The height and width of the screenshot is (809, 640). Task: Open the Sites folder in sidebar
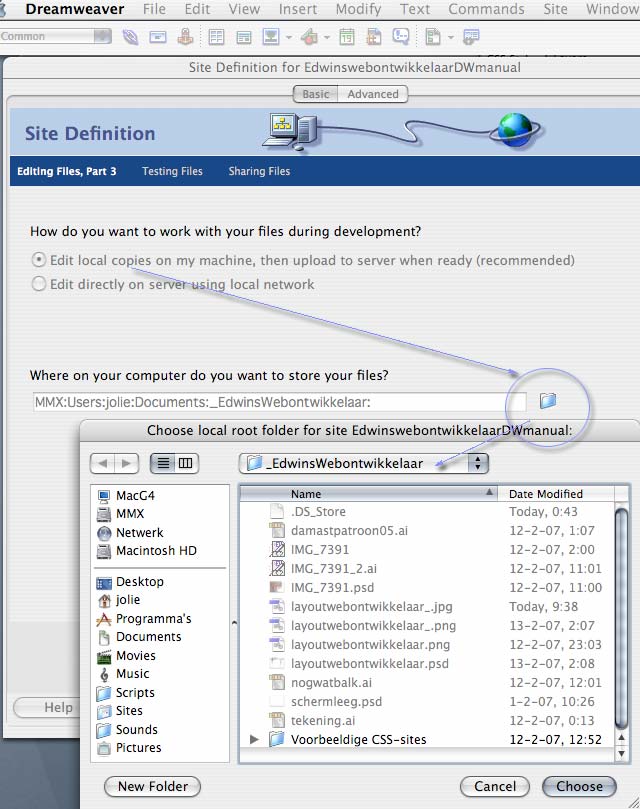tap(120, 711)
